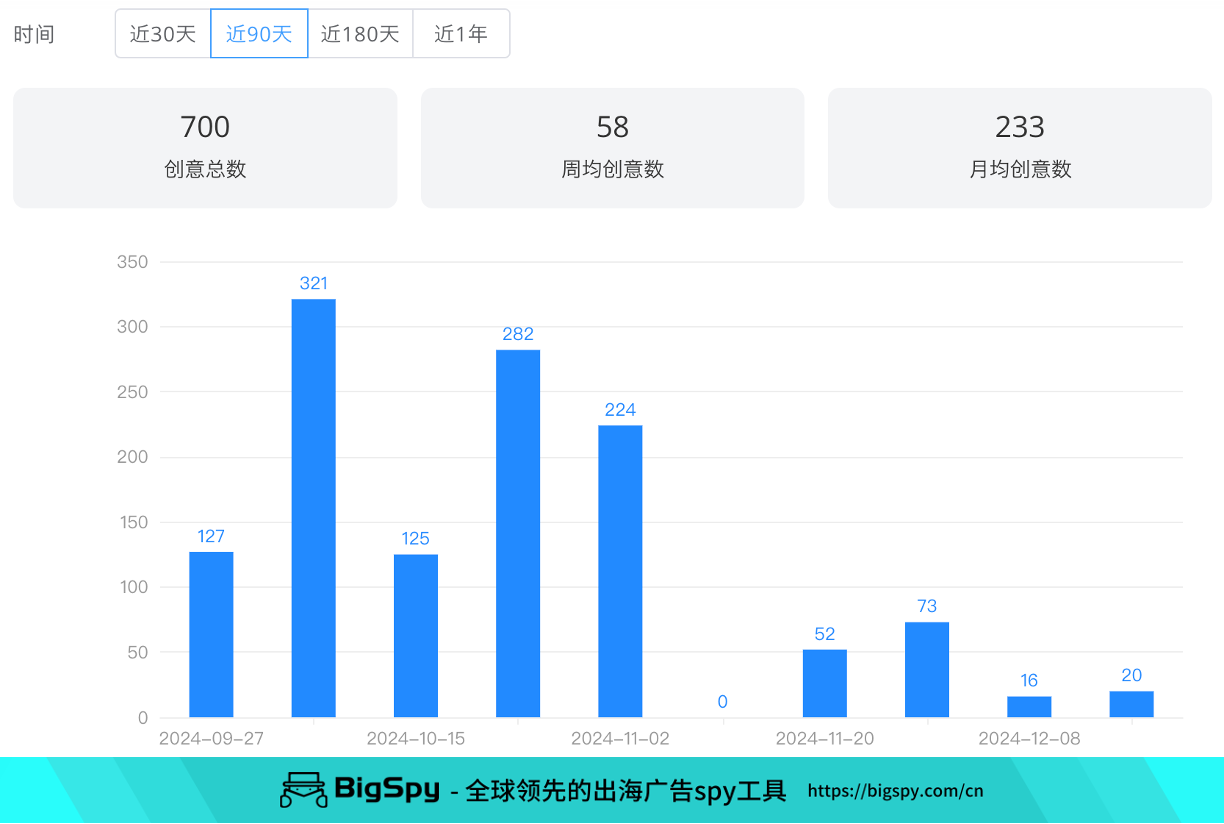This screenshot has width=1224, height=824.
Task: Switch to the 近1年 view
Action: click(x=461, y=33)
